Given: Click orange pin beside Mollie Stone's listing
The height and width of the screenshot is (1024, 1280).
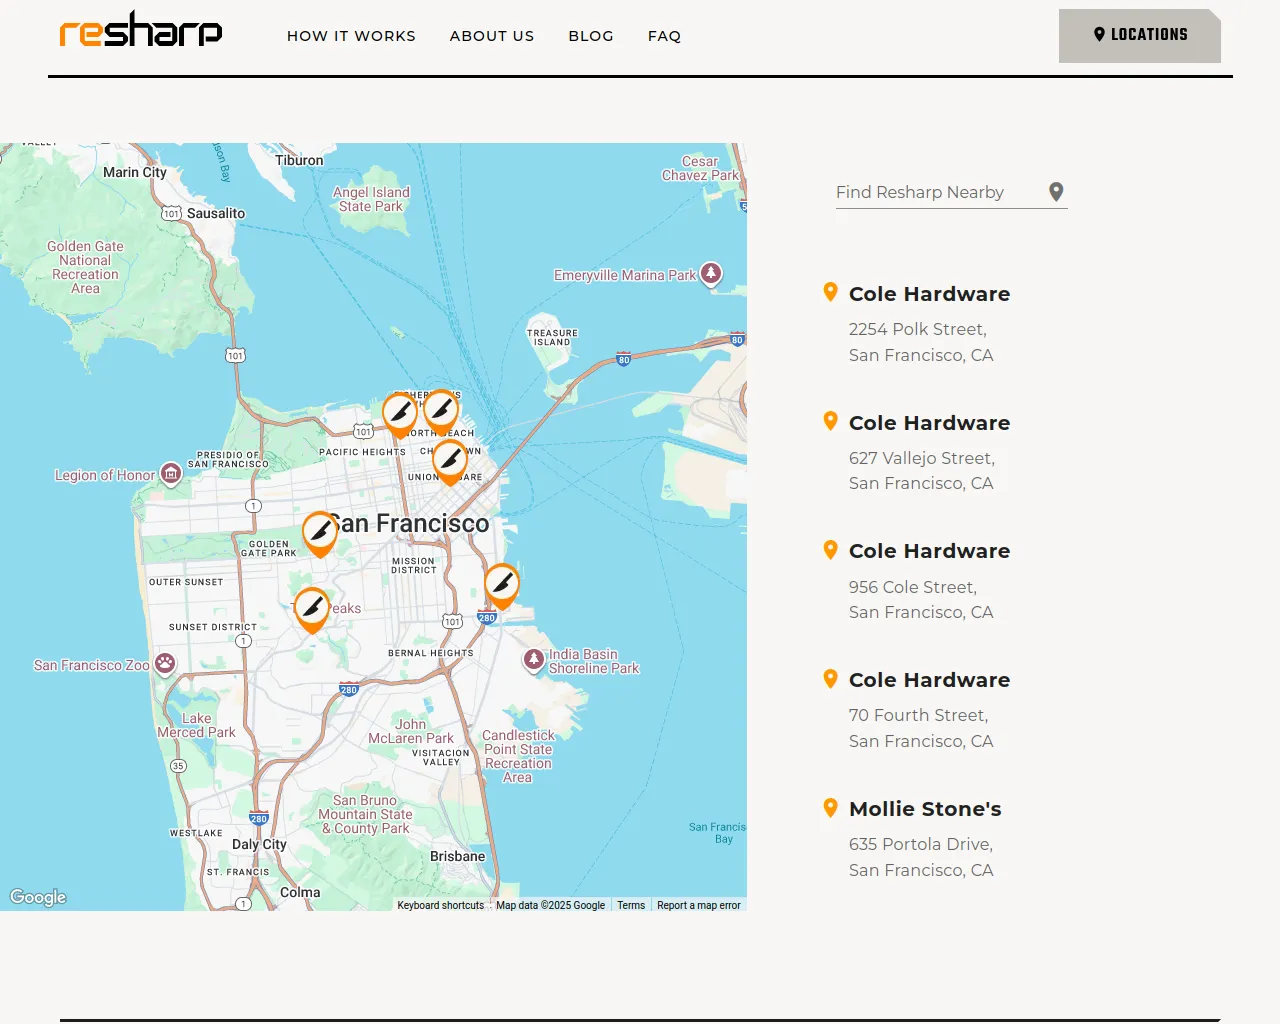Looking at the screenshot, I should tap(830, 808).
